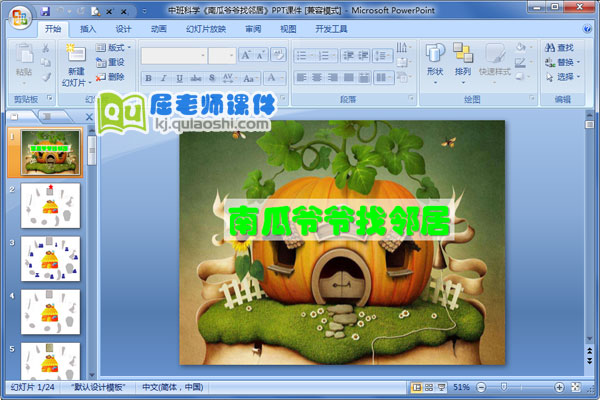Switch to the 插入 ribbon tab
600x400 pixels.
(x=88, y=29)
